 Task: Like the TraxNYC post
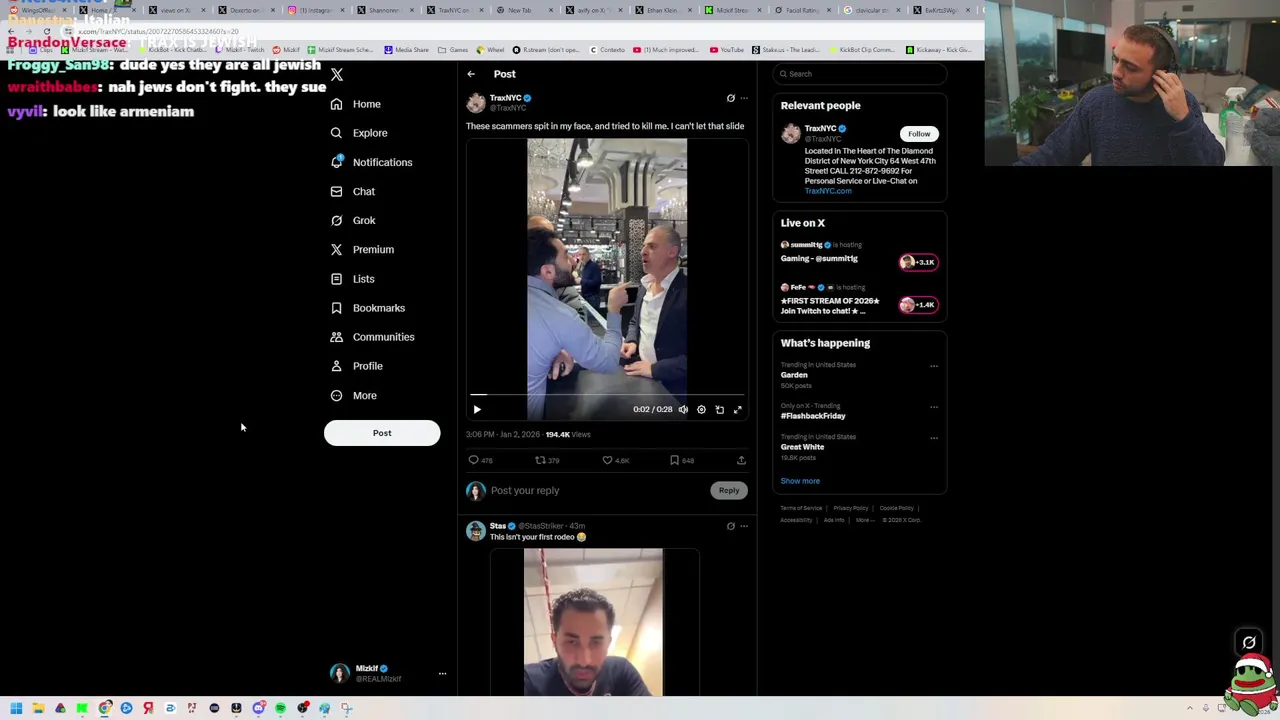coord(607,460)
